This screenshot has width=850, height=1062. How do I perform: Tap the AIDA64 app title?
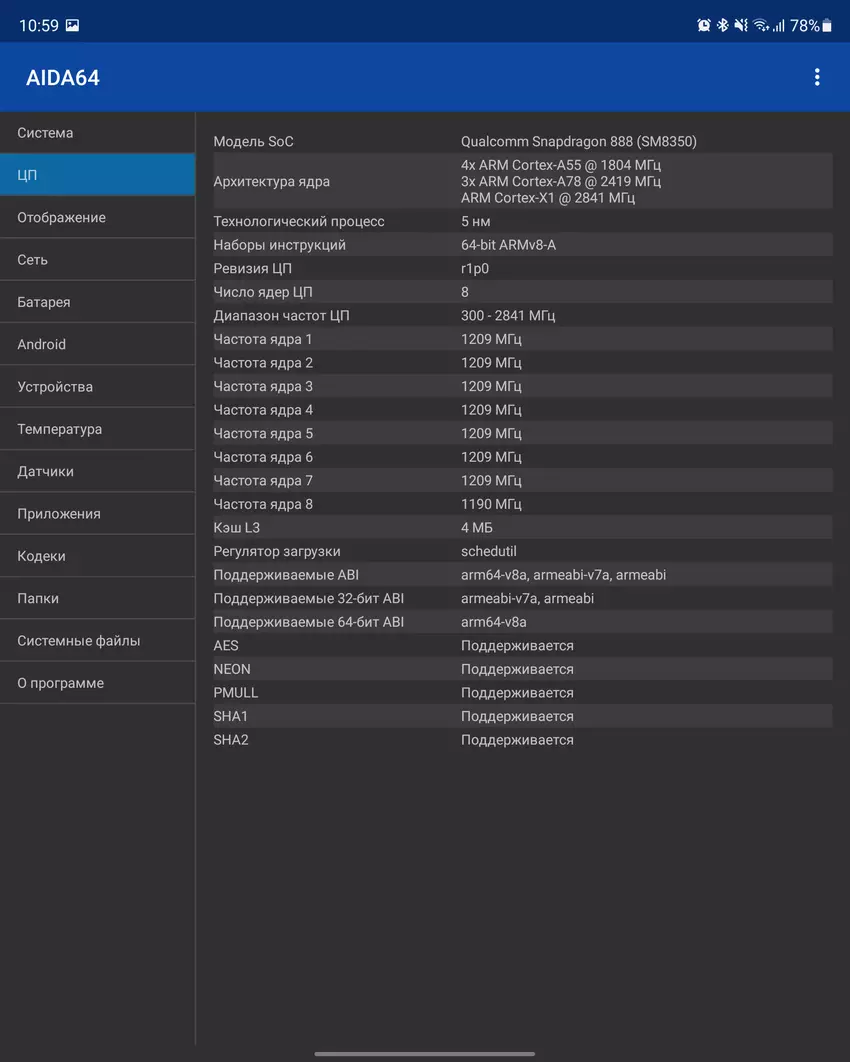point(63,78)
